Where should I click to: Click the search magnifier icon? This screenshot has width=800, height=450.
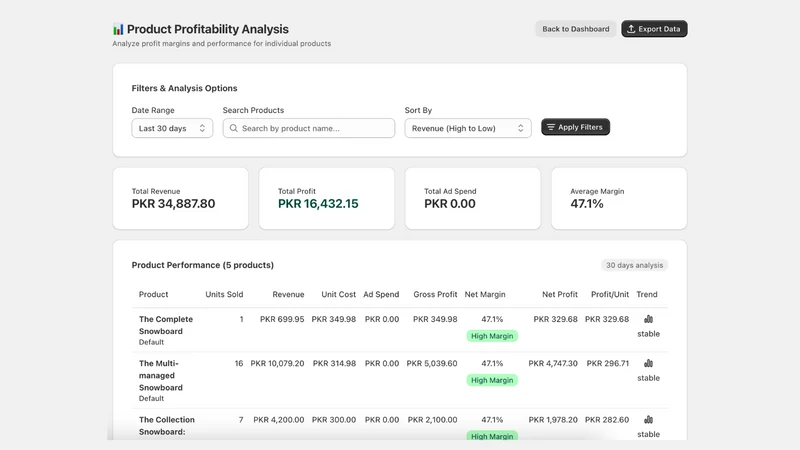234,128
